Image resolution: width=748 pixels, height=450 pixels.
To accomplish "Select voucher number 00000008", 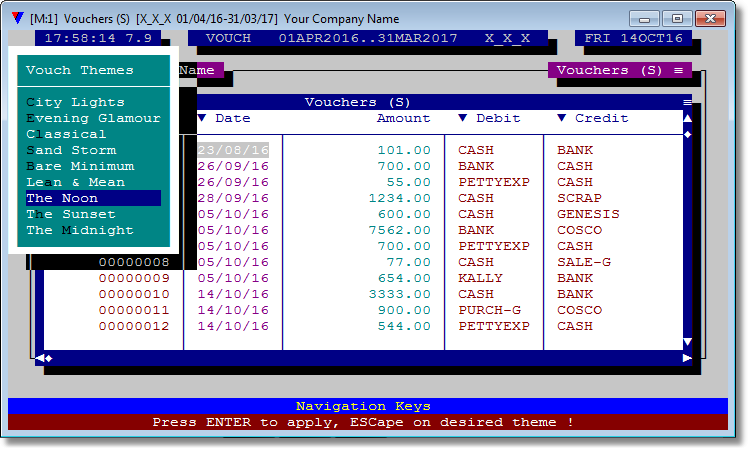I will pos(134,262).
